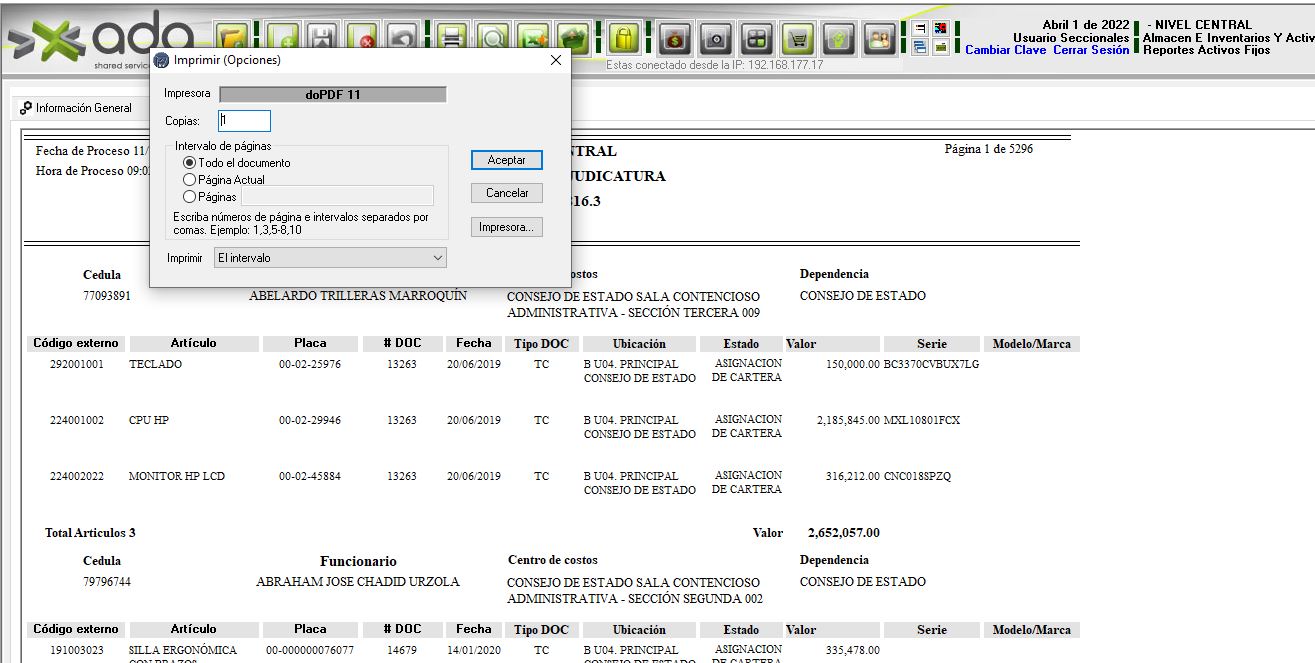Image resolution: width=1315 pixels, height=663 pixels.
Task: Select the 'Todo el documento' option
Action: point(190,163)
